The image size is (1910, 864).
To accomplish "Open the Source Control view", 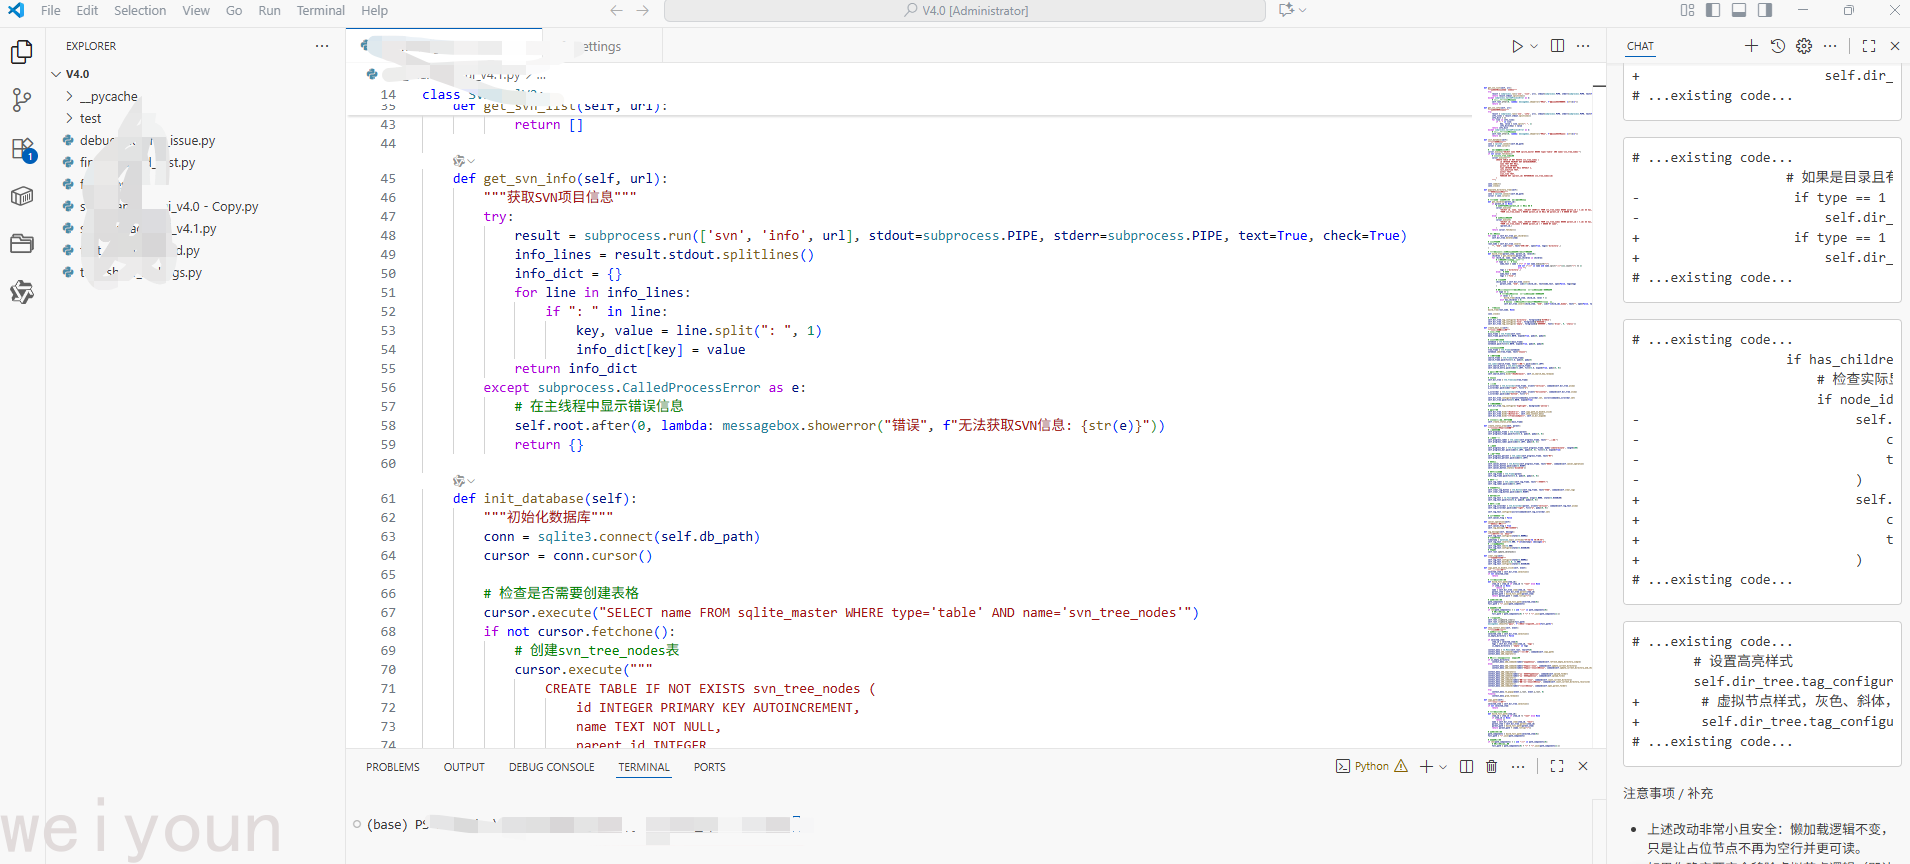I will coord(22,99).
